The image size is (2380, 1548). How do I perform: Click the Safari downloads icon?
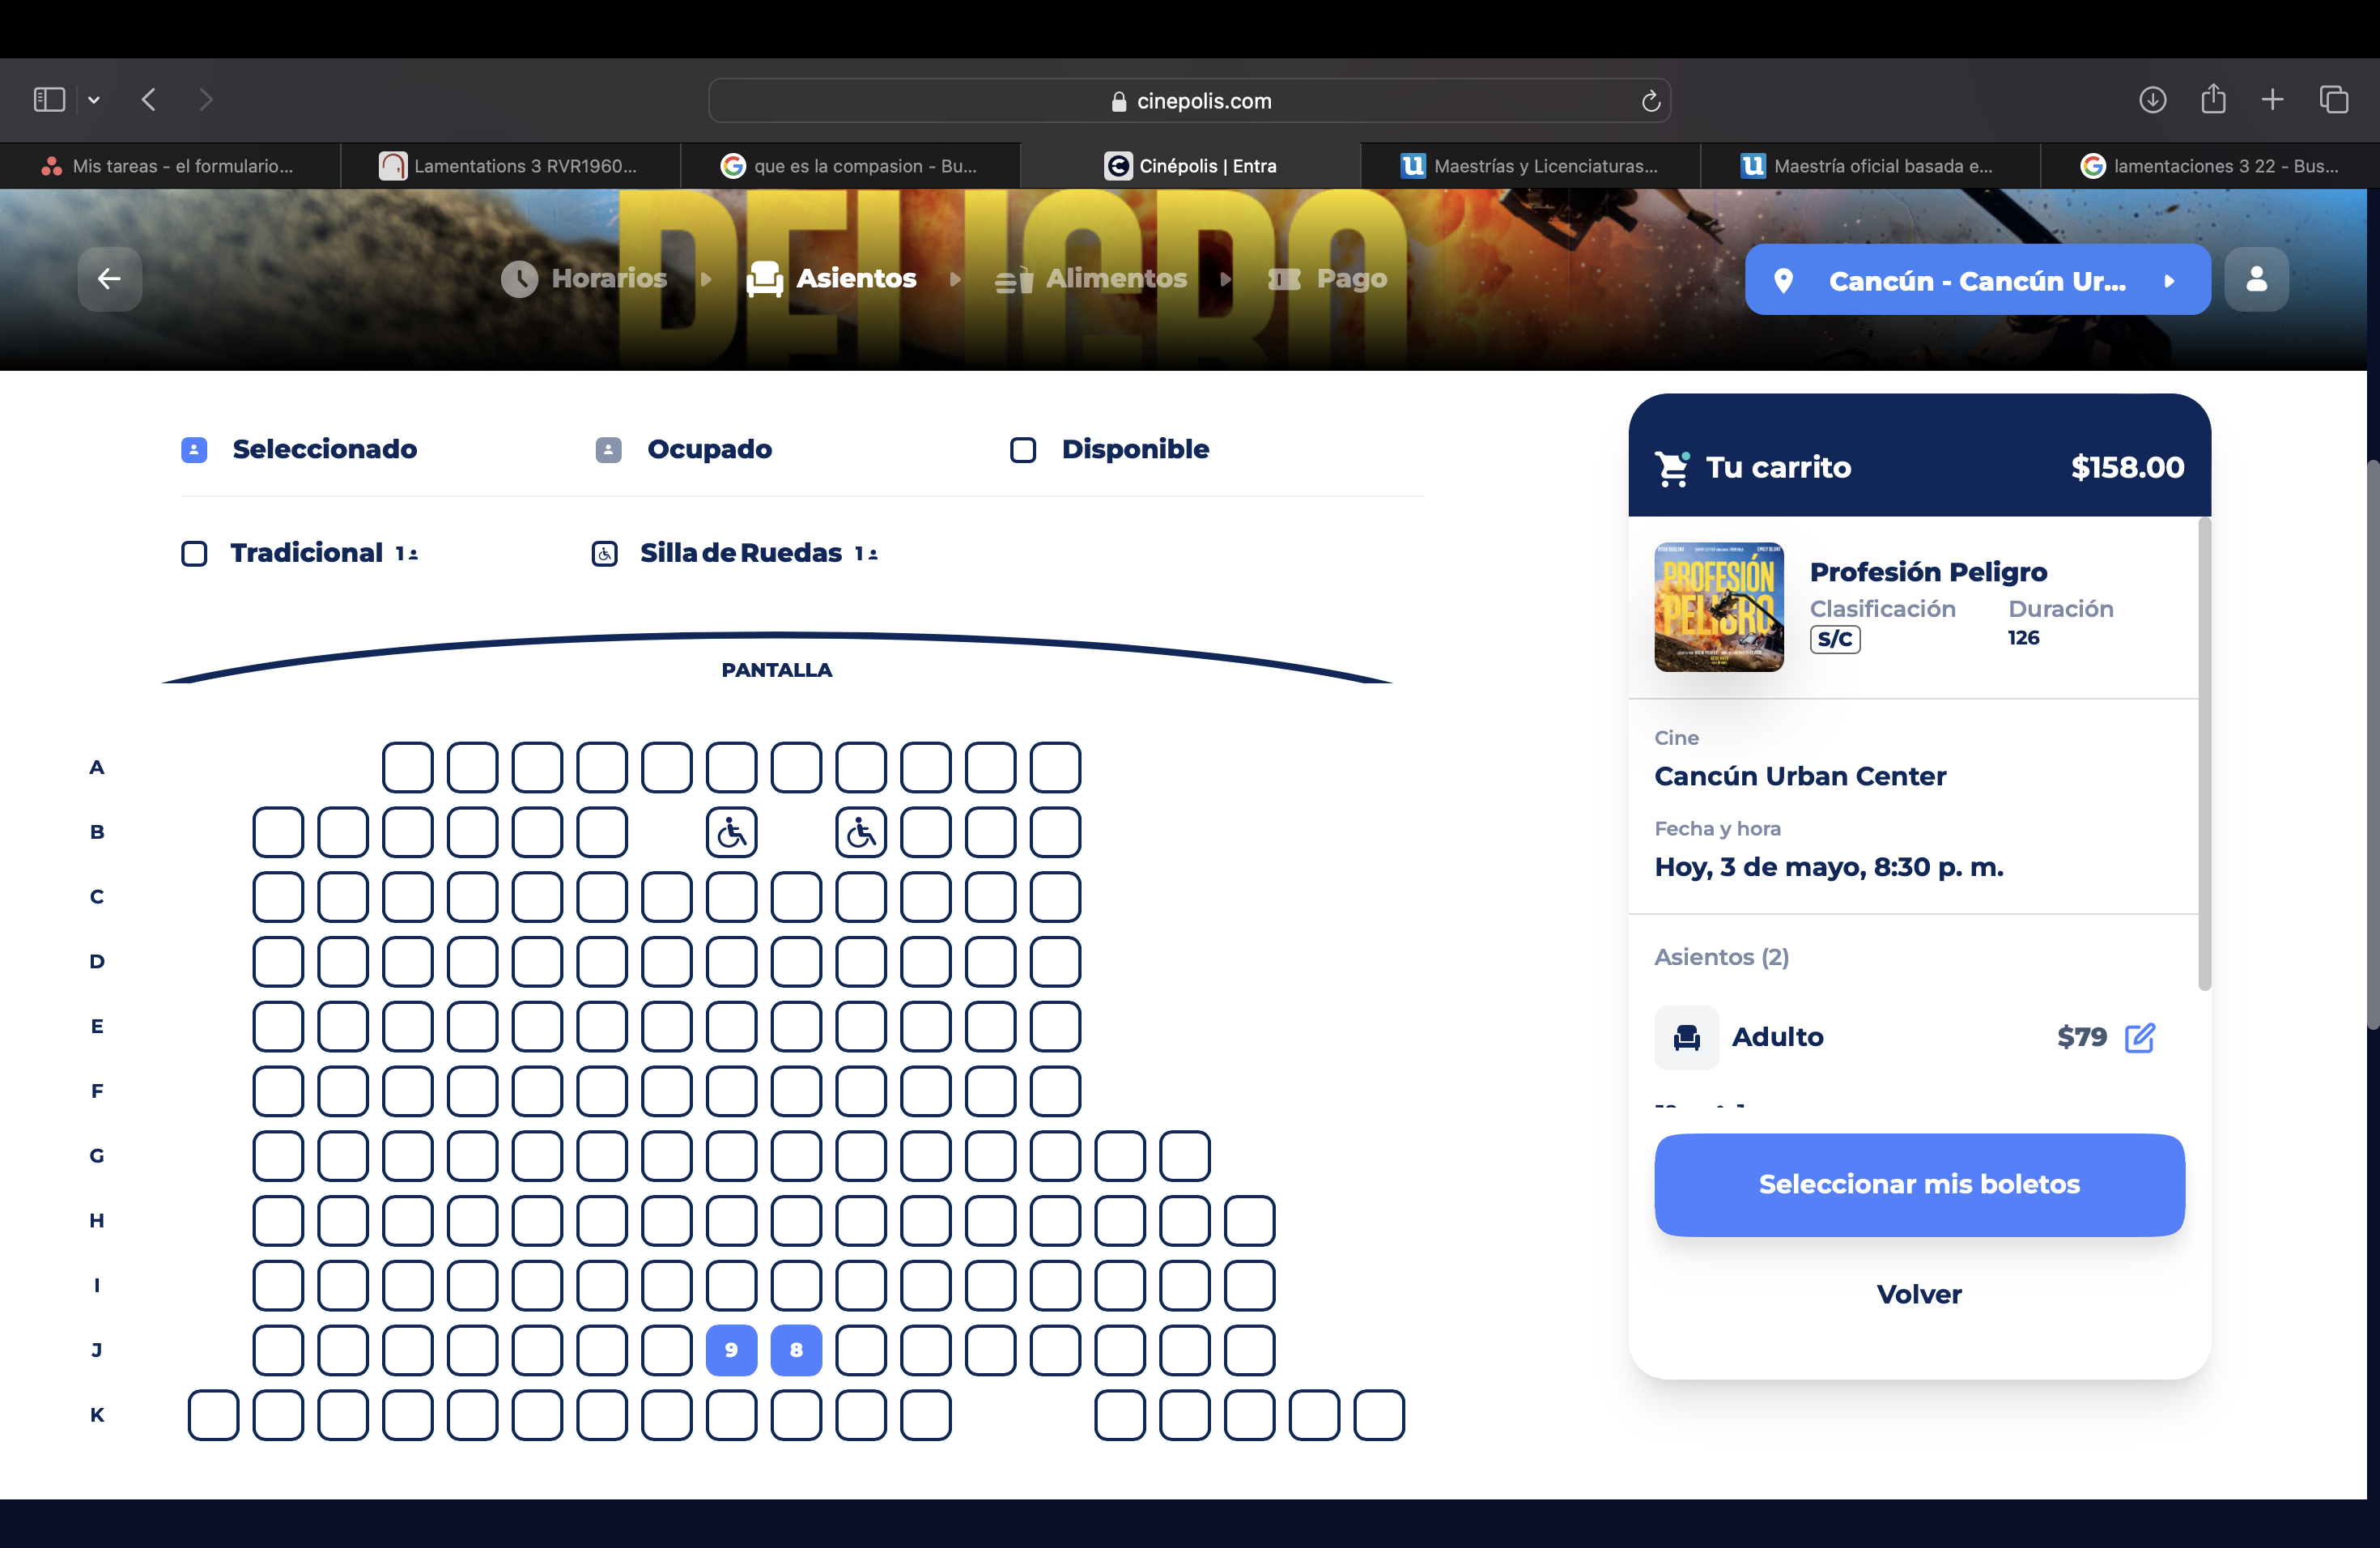click(2152, 100)
